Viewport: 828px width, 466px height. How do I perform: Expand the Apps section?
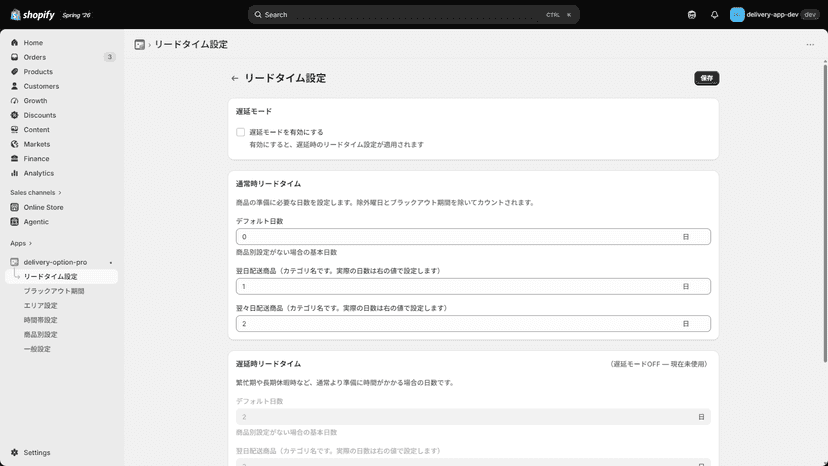(21, 243)
